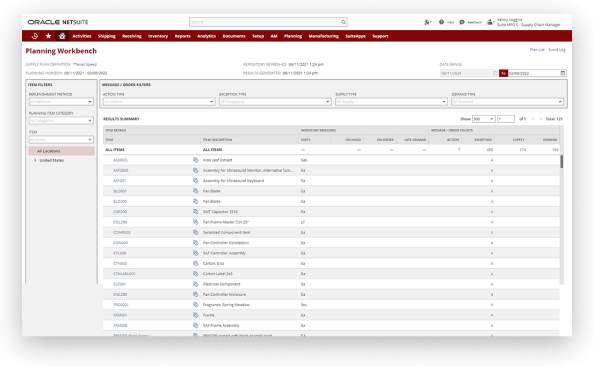
Task: Click the copy icon in the SMT Capacitor 3216 row
Action: pyautogui.click(x=195, y=212)
